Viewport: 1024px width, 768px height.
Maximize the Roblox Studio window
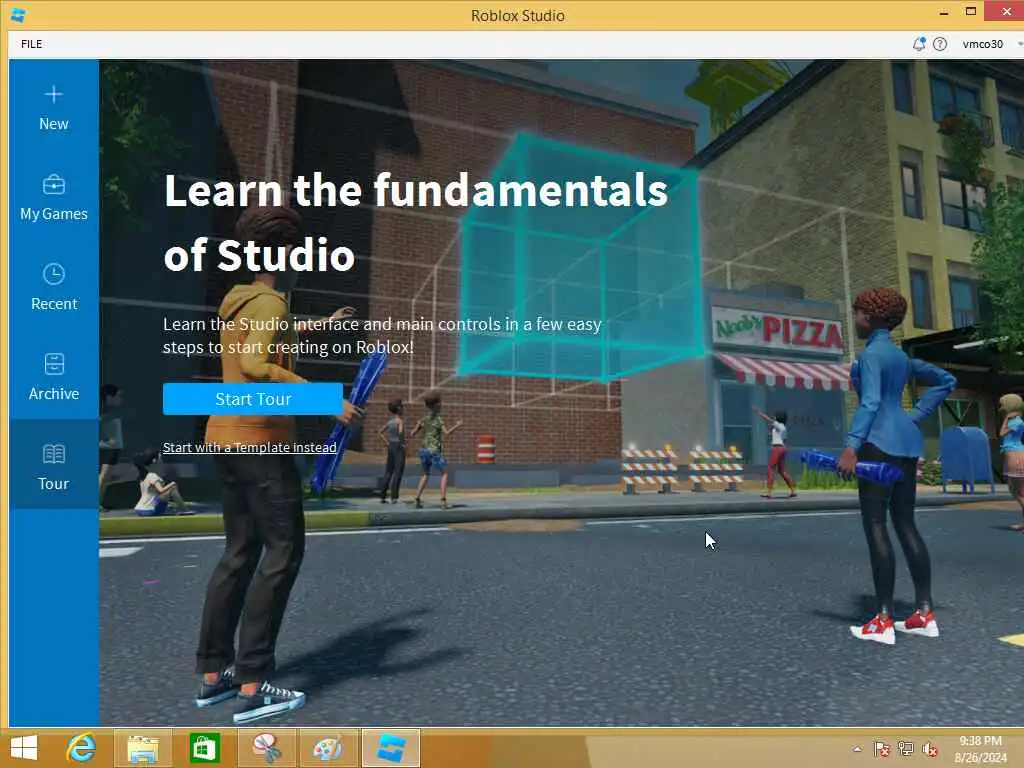pyautogui.click(x=971, y=12)
